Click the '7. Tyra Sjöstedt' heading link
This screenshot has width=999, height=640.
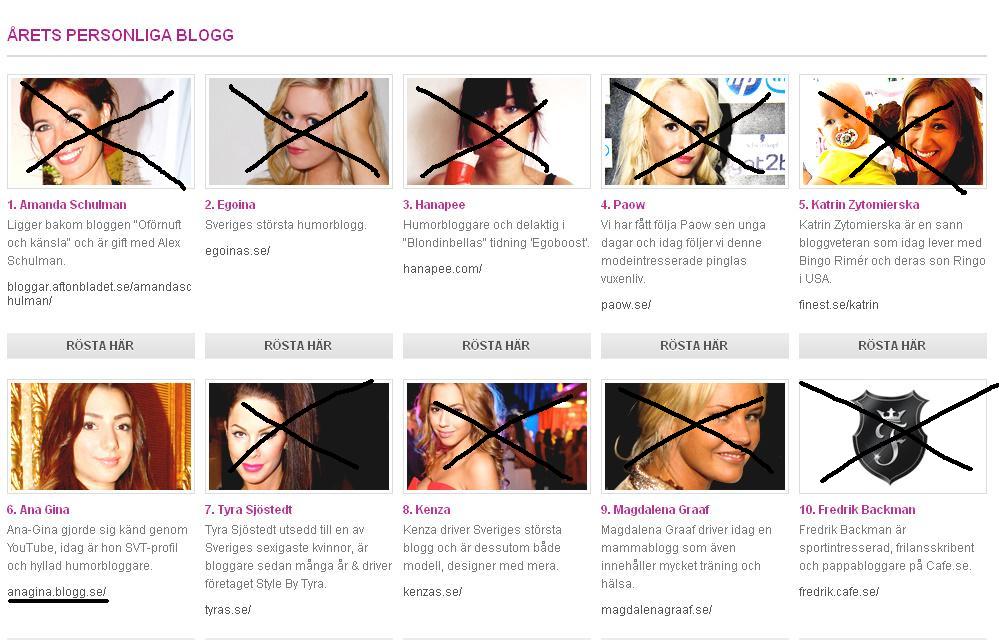point(248,509)
